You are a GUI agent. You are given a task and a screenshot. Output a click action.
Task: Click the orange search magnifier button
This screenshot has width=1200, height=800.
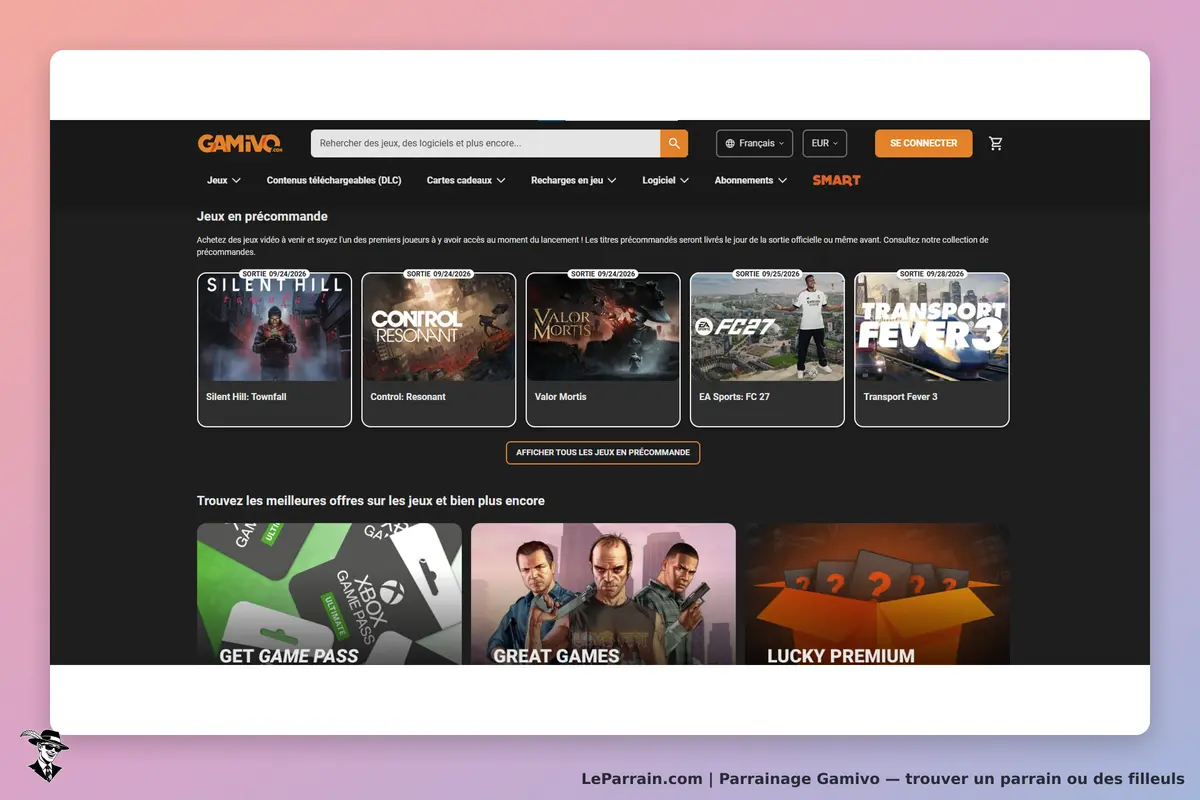point(674,143)
